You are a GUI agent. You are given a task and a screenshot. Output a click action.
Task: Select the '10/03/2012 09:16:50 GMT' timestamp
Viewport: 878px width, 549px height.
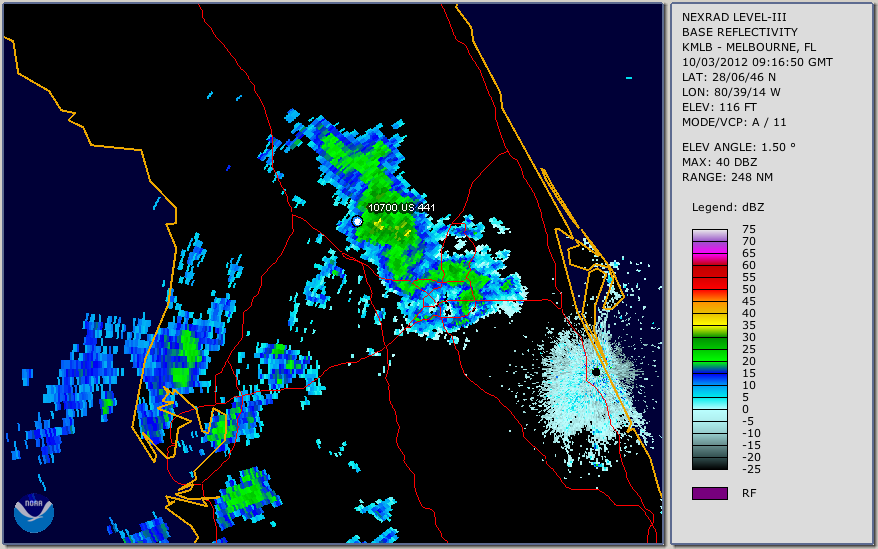coord(757,62)
